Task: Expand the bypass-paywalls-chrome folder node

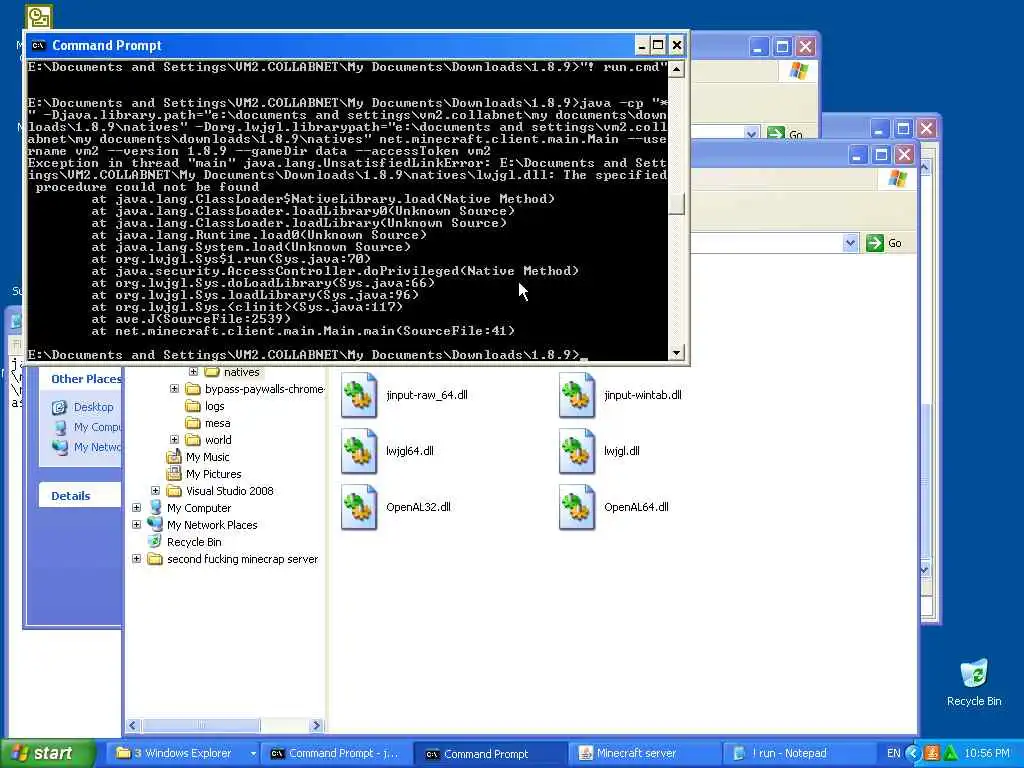Action: (x=174, y=389)
